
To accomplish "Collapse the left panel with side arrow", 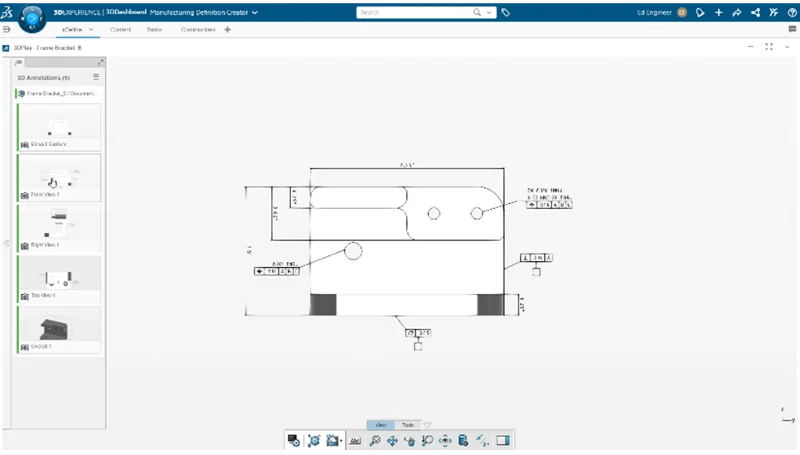I will coord(7,243).
